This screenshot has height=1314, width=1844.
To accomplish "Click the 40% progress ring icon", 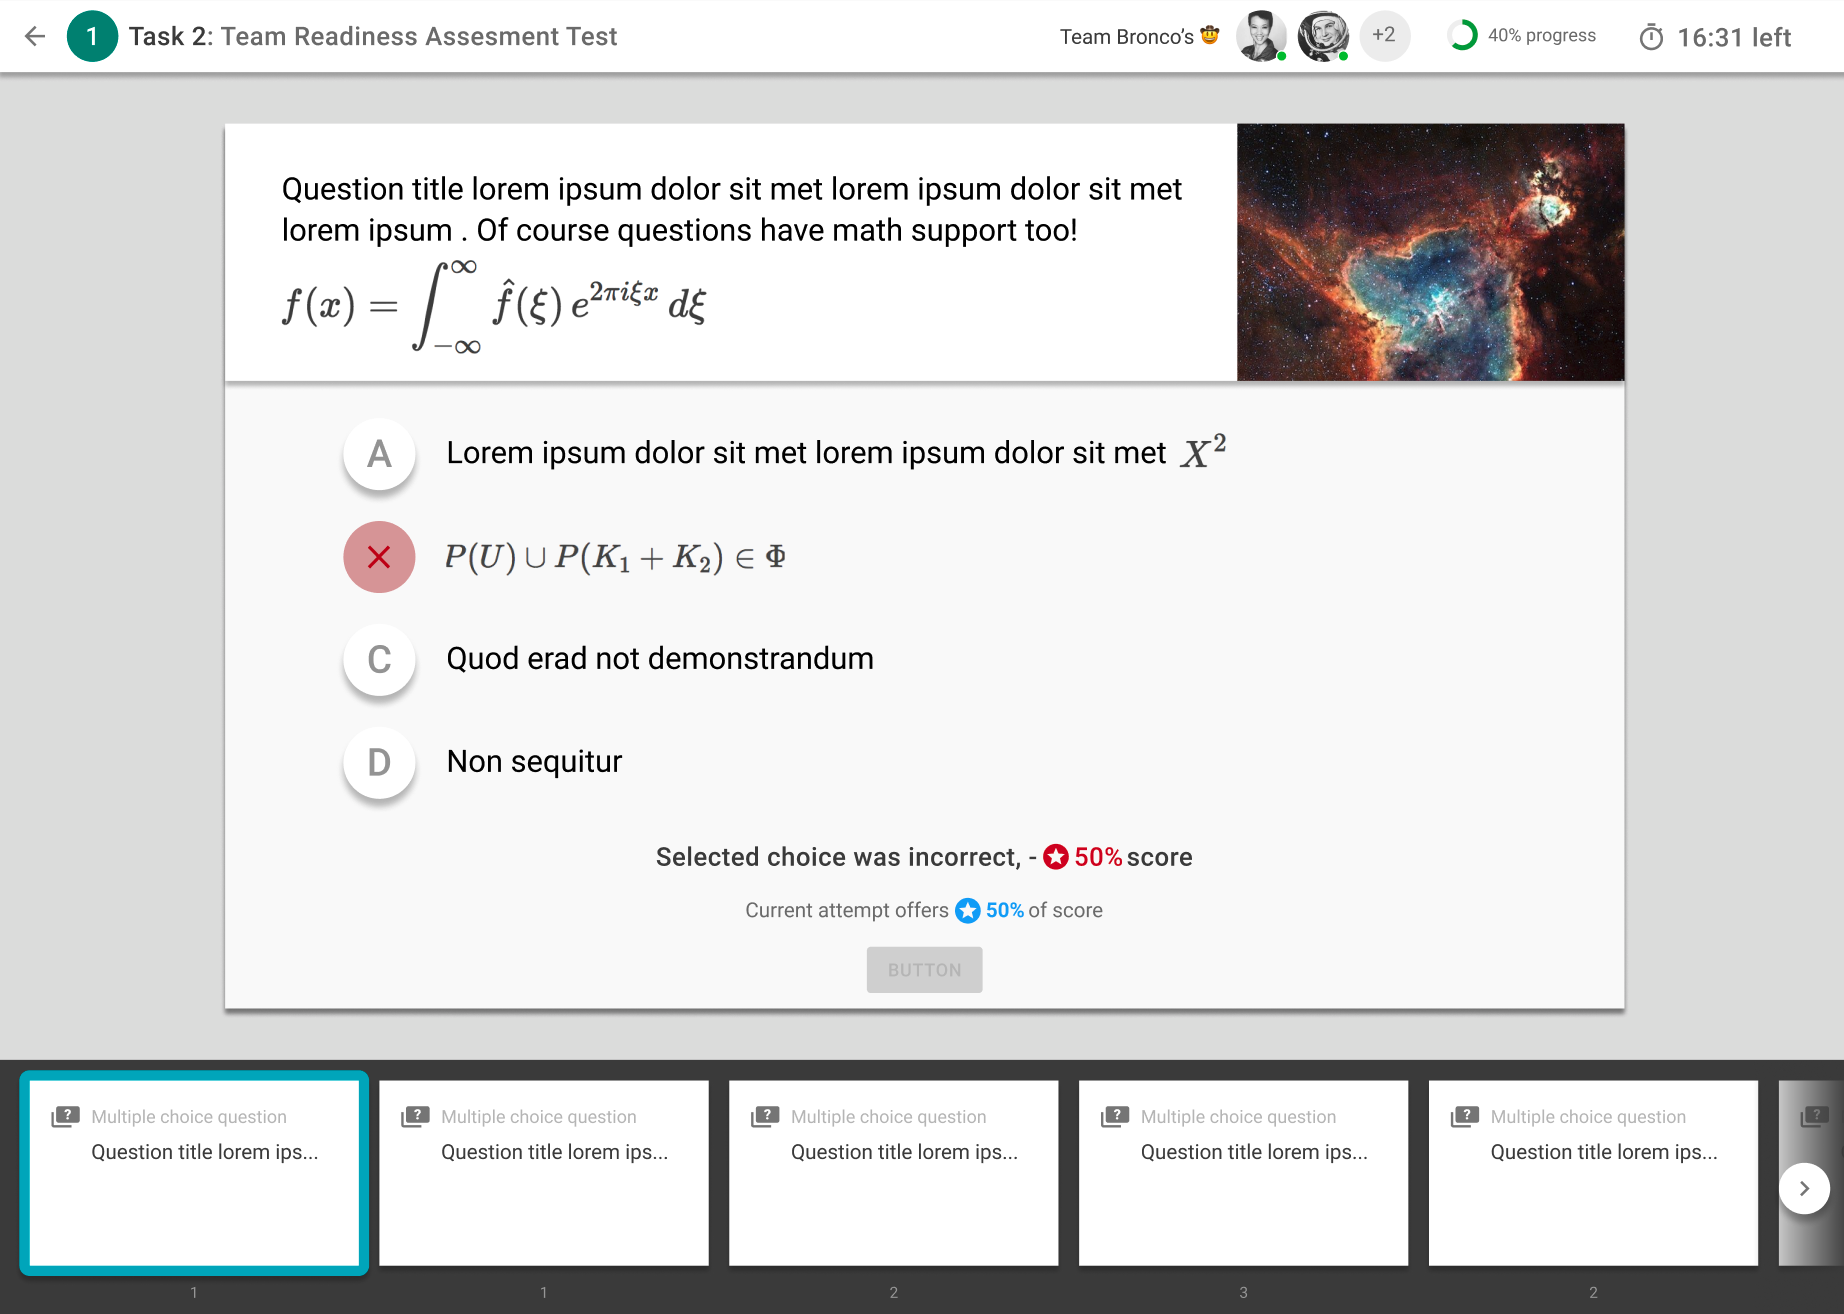I will point(1462,36).
